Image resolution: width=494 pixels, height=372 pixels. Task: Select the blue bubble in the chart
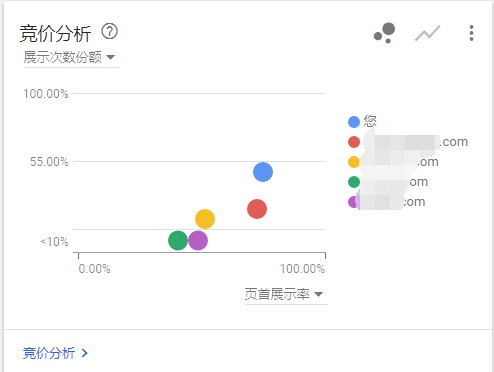click(263, 172)
